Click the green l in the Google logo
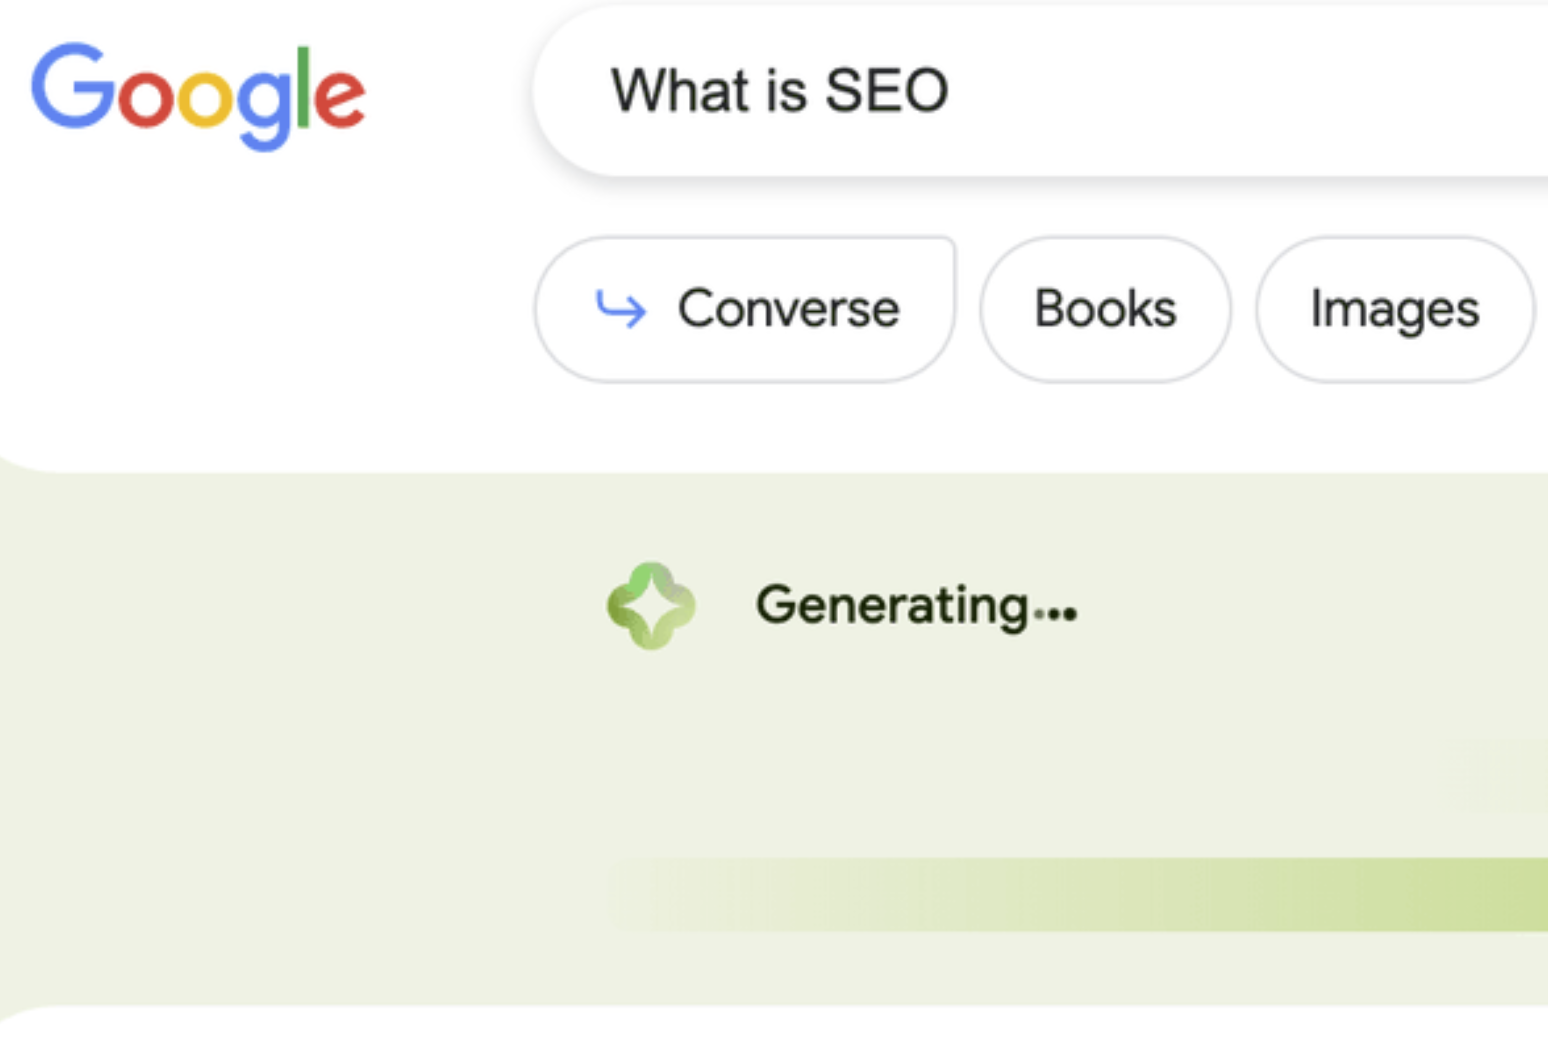 305,85
